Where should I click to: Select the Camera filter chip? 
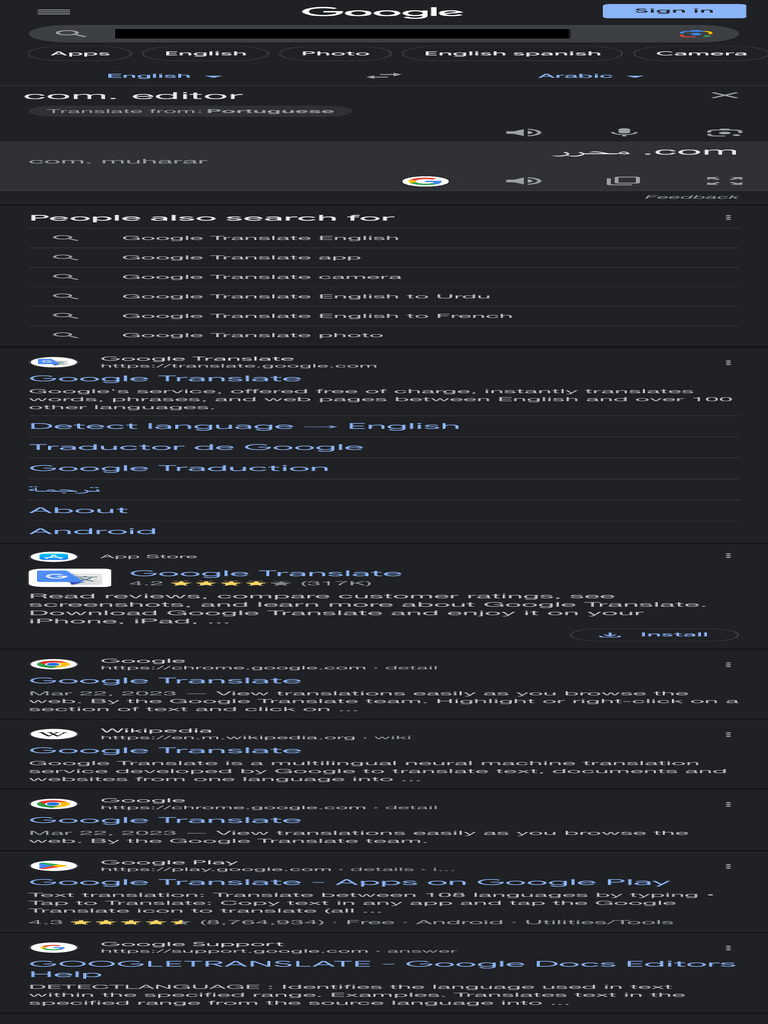[x=701, y=54]
